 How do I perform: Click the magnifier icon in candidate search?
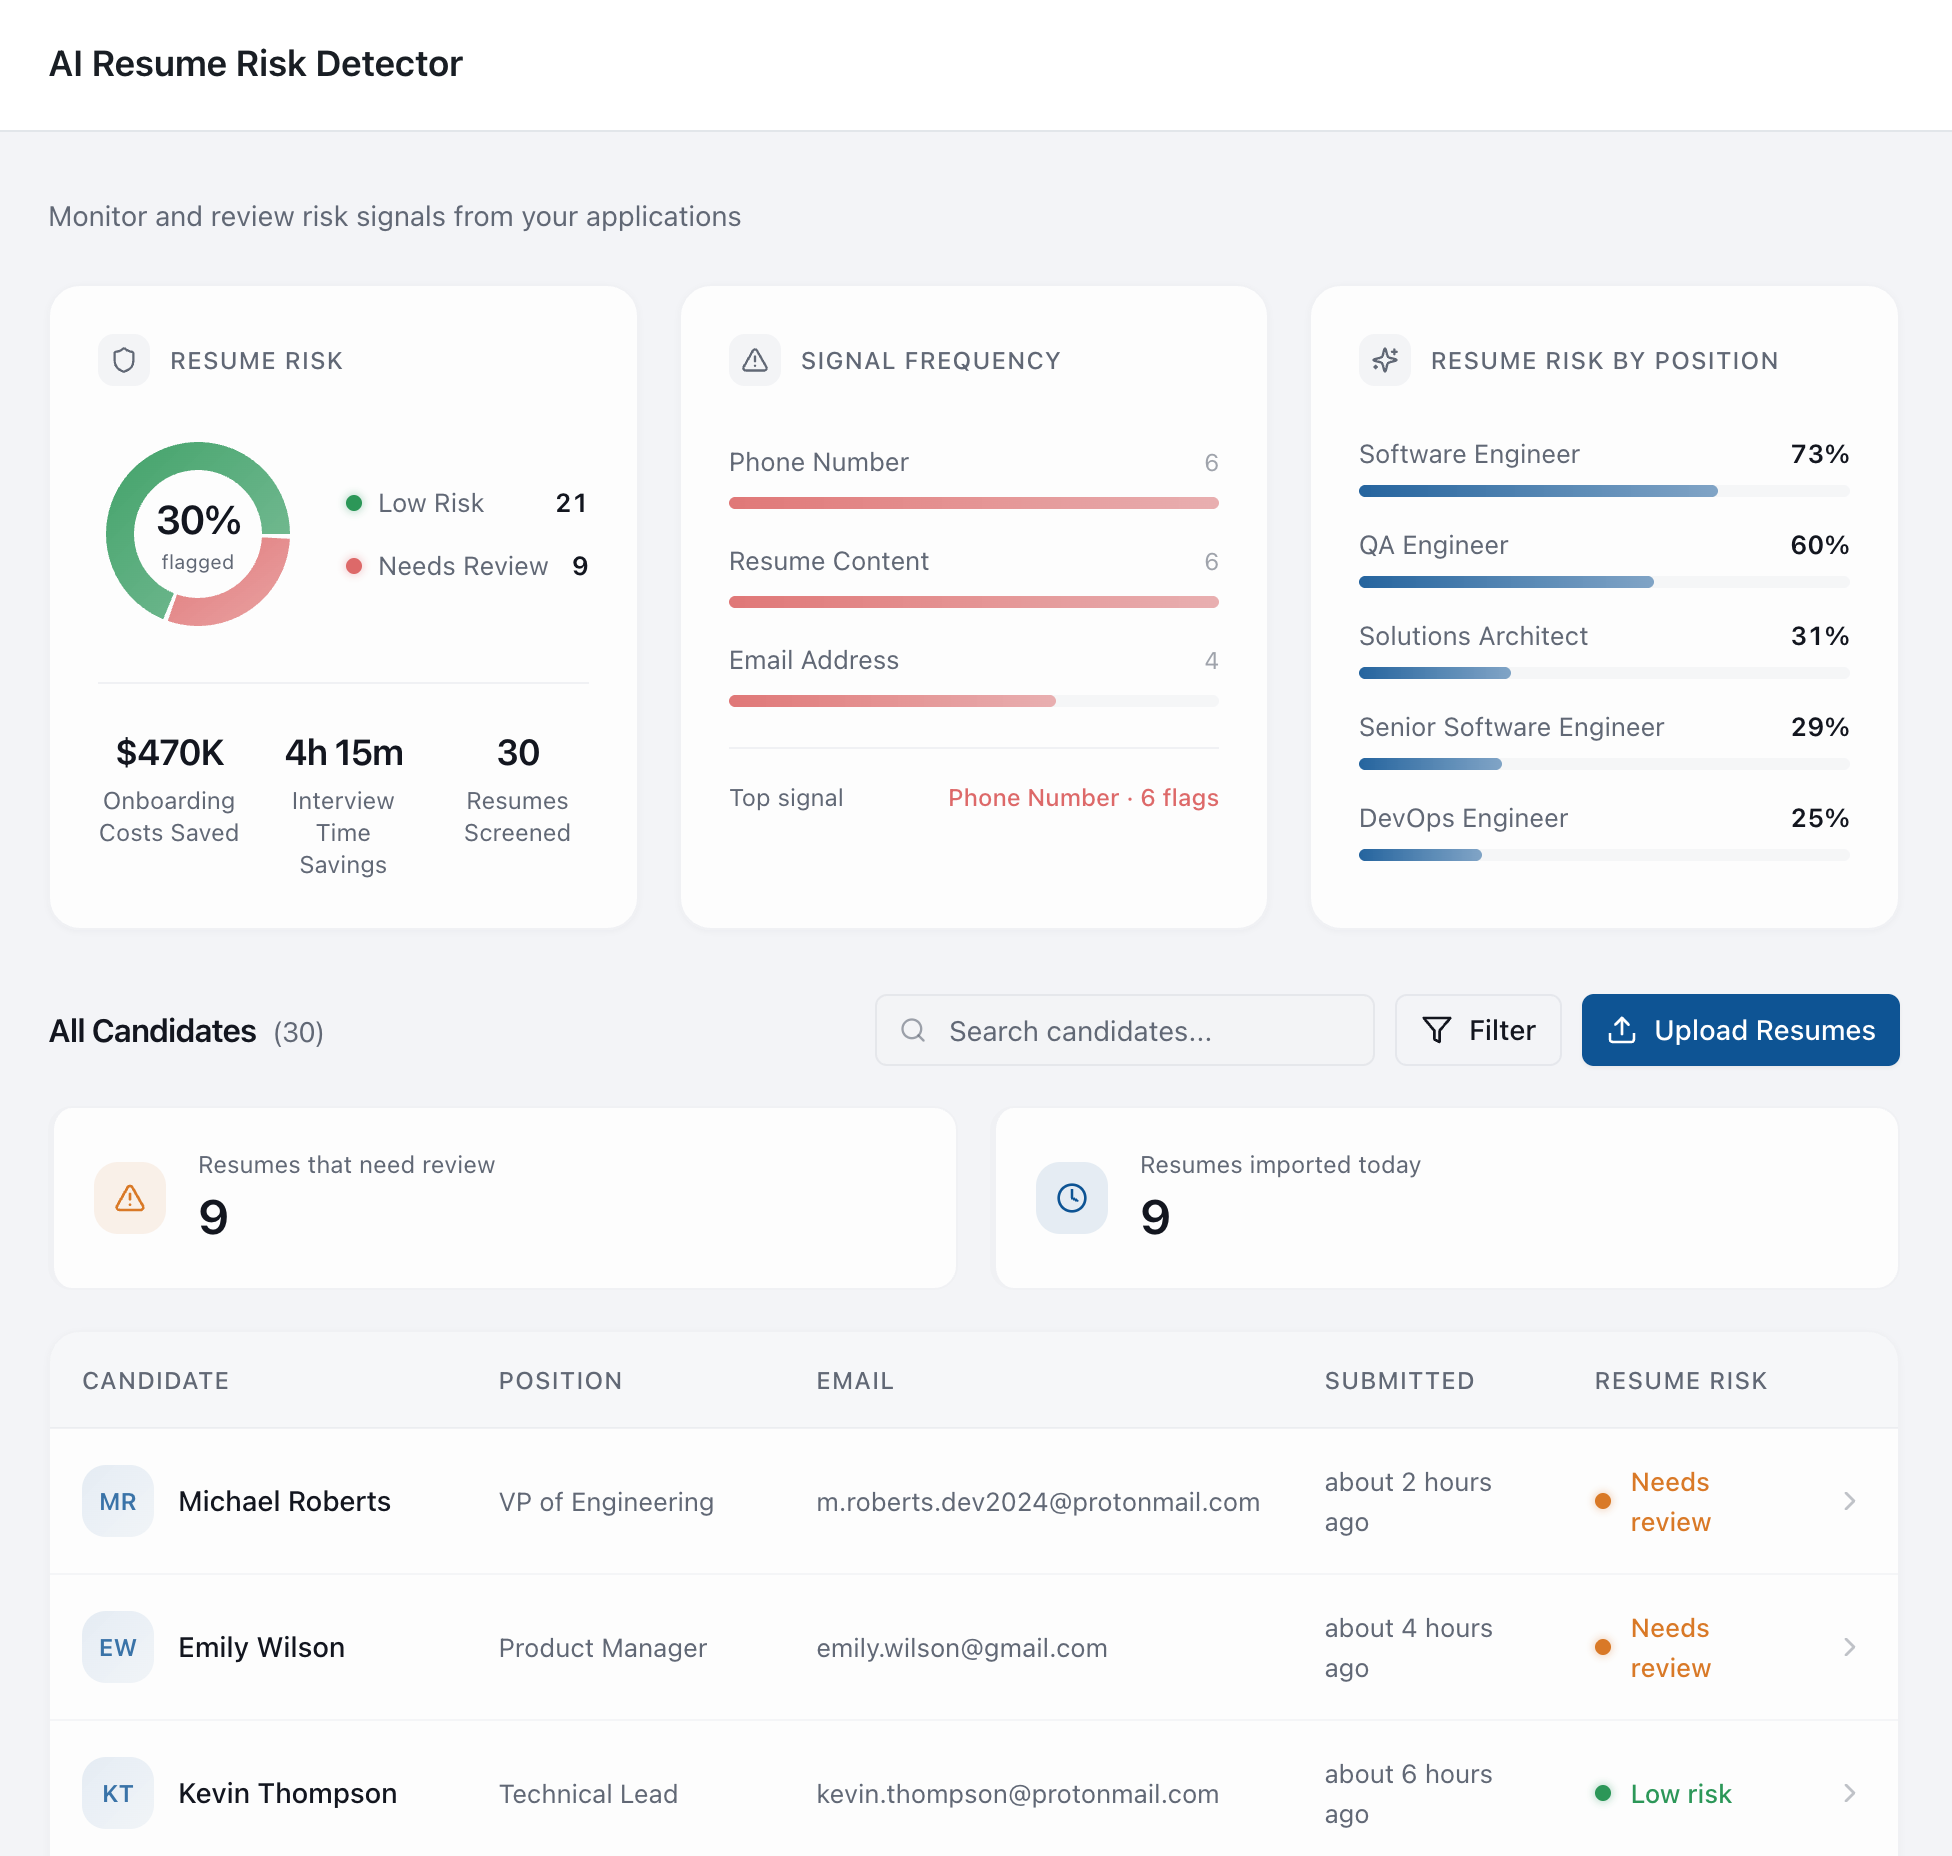(913, 1030)
